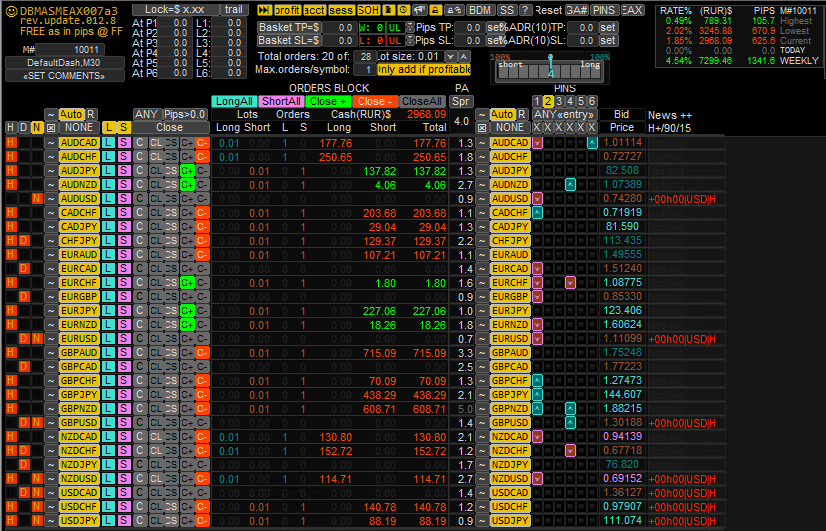Click the chess pawn icon in top toolbar
This screenshot has height=531, width=826.
[x=389, y=10]
